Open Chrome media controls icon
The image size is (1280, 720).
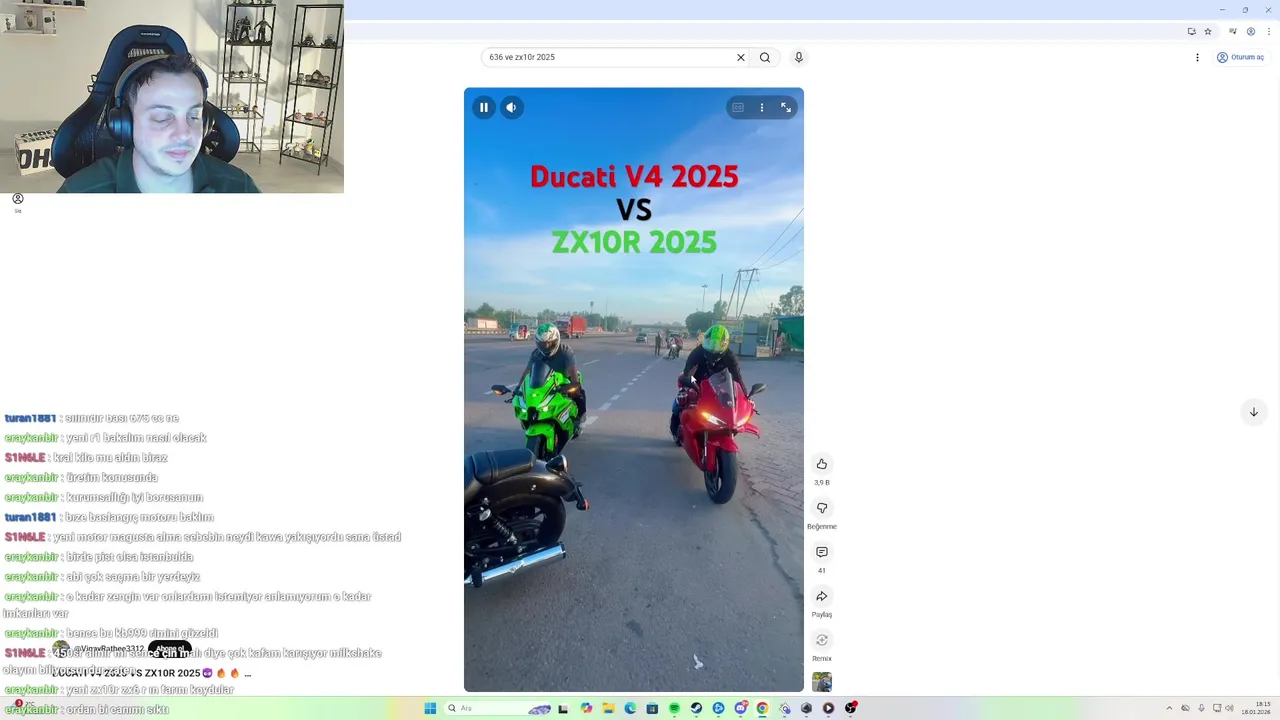pos(1233,31)
